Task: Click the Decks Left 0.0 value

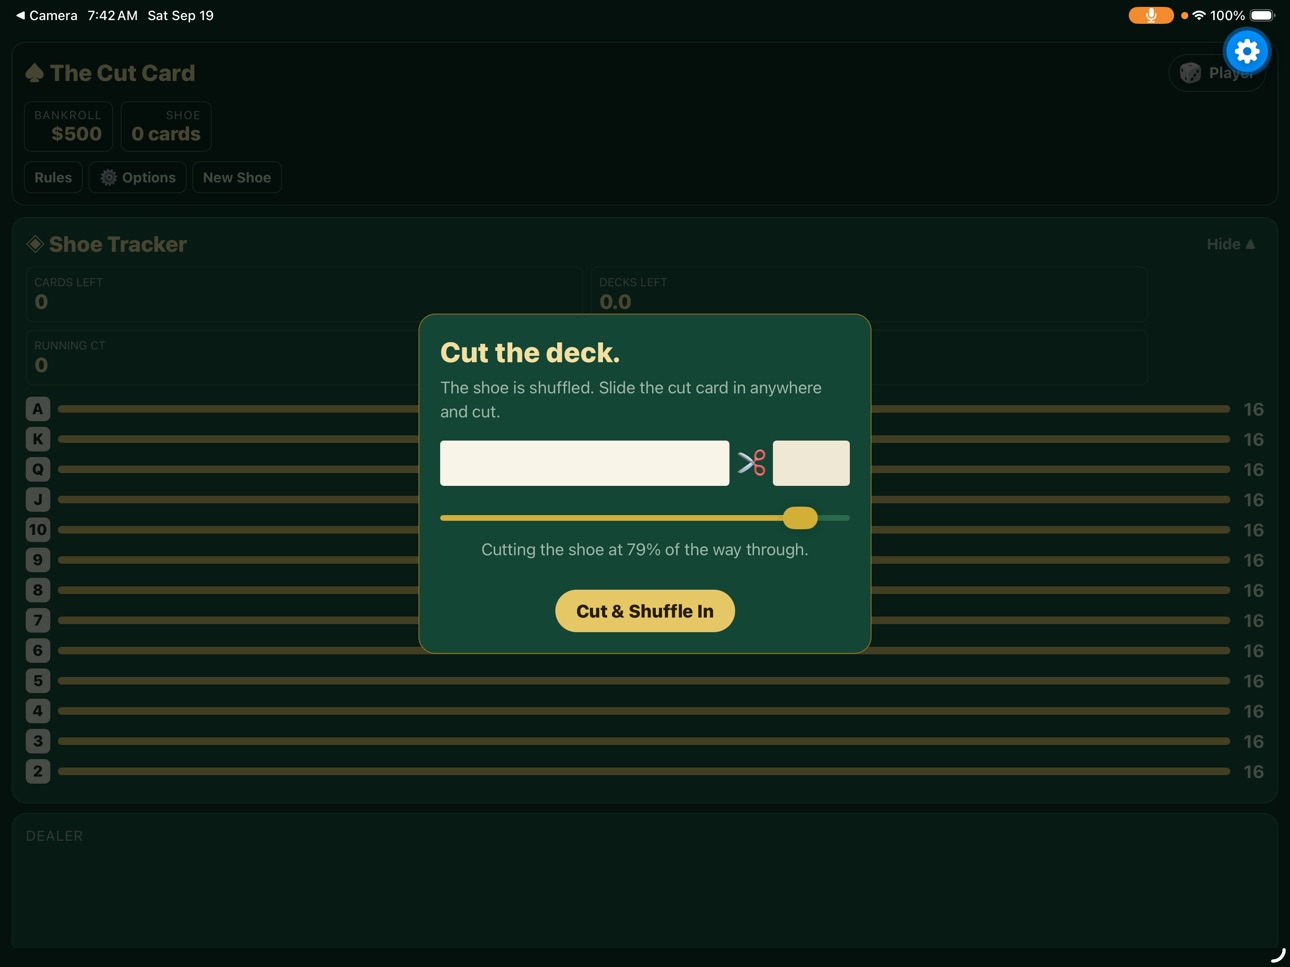Action: [x=615, y=302]
